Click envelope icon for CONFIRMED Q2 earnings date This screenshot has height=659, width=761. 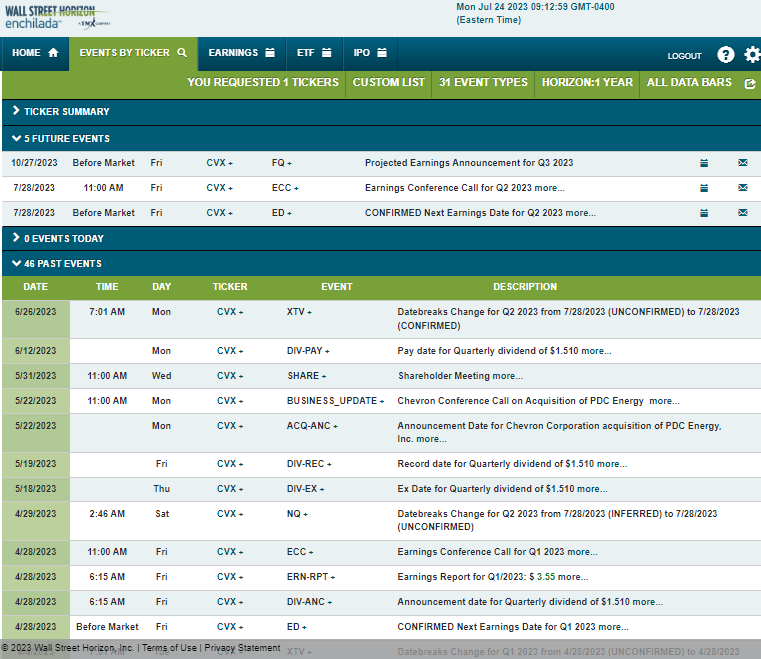pyautogui.click(x=743, y=212)
